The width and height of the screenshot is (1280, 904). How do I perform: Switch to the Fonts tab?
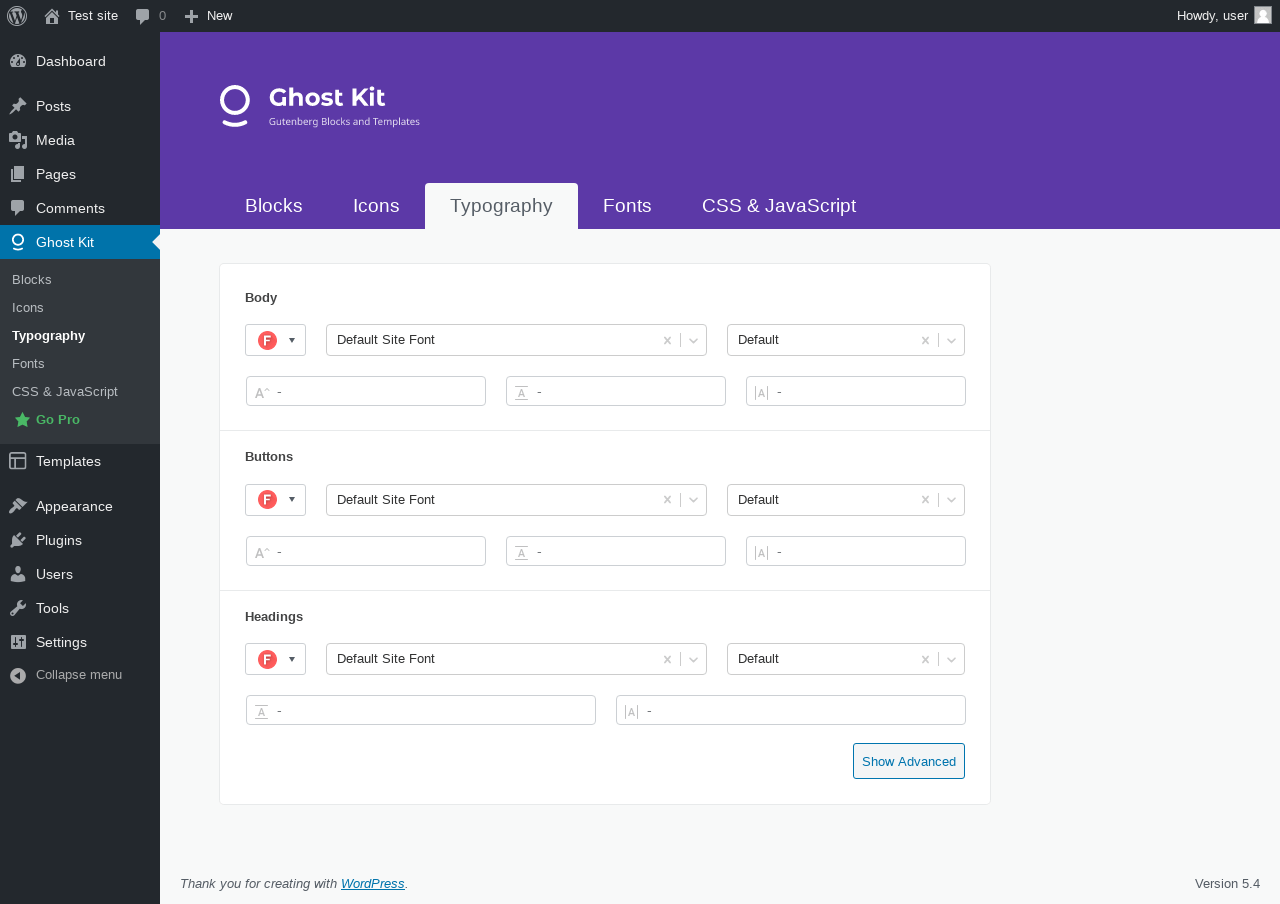pyautogui.click(x=627, y=206)
